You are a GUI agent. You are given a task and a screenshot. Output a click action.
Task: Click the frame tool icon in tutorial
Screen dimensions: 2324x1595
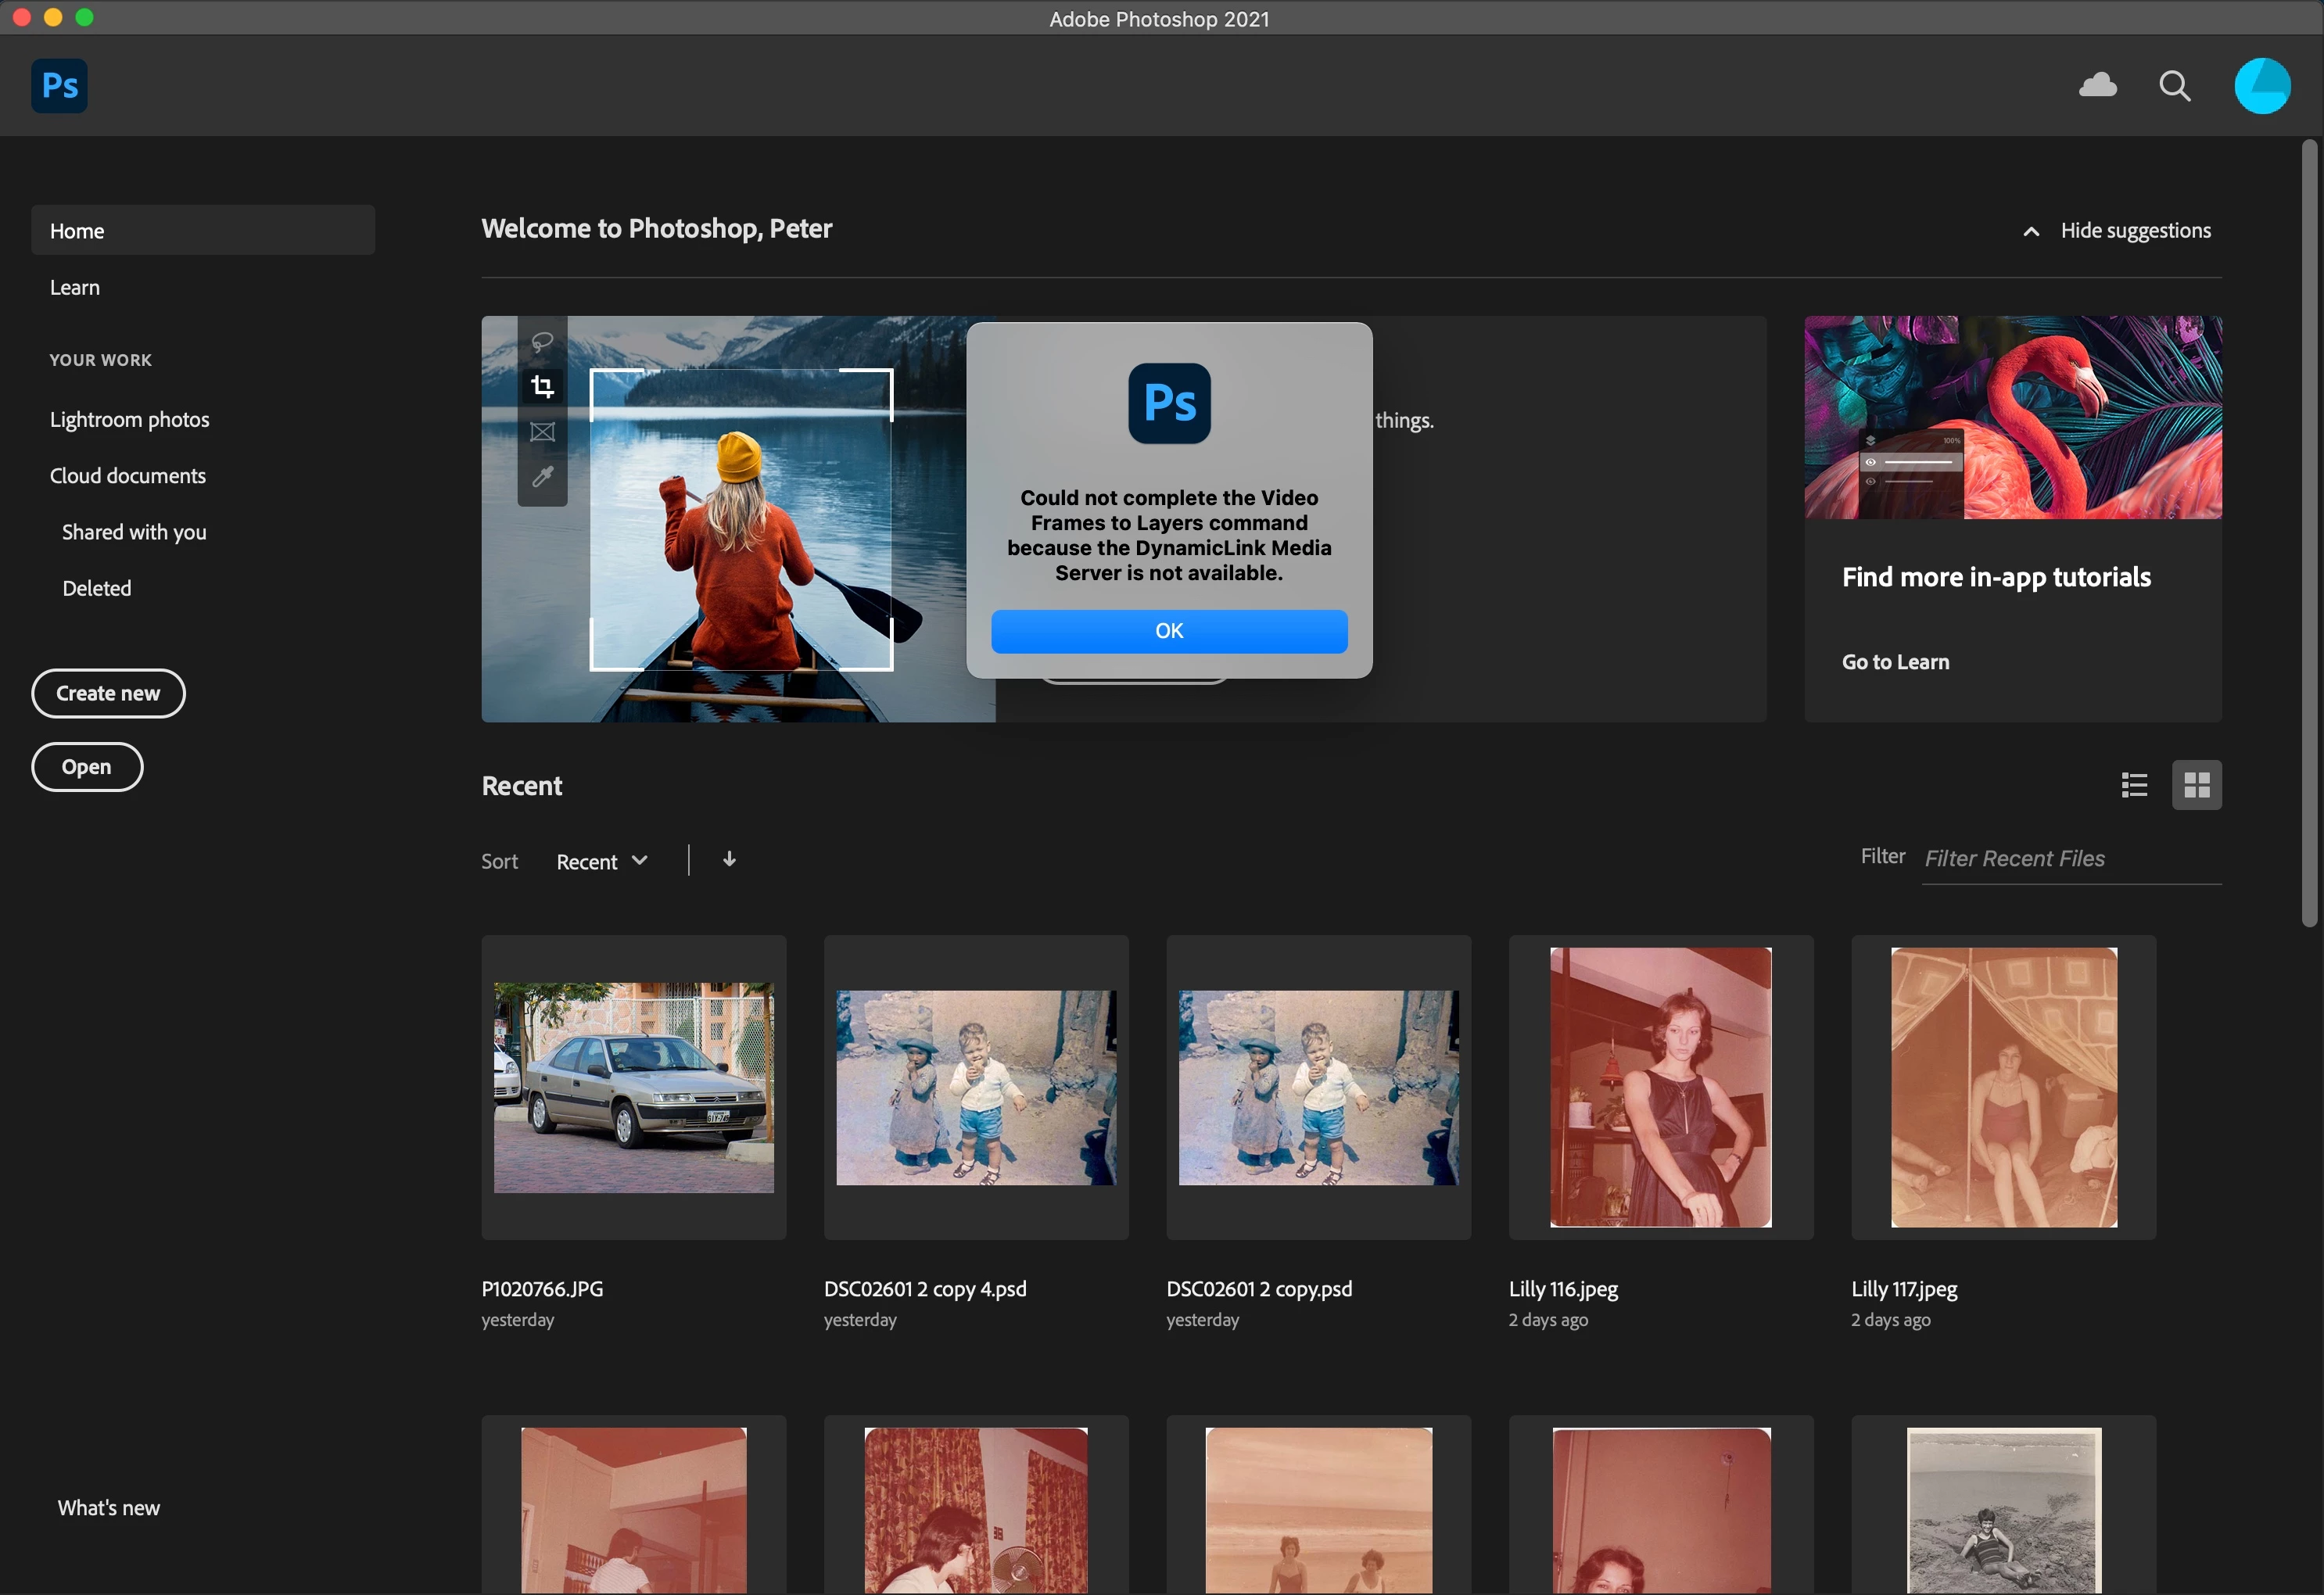542,432
